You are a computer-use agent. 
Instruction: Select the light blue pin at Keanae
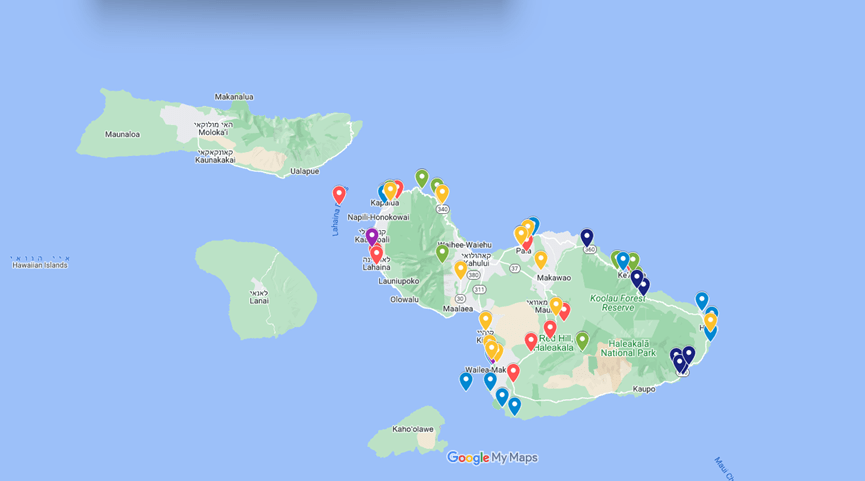coord(623,260)
